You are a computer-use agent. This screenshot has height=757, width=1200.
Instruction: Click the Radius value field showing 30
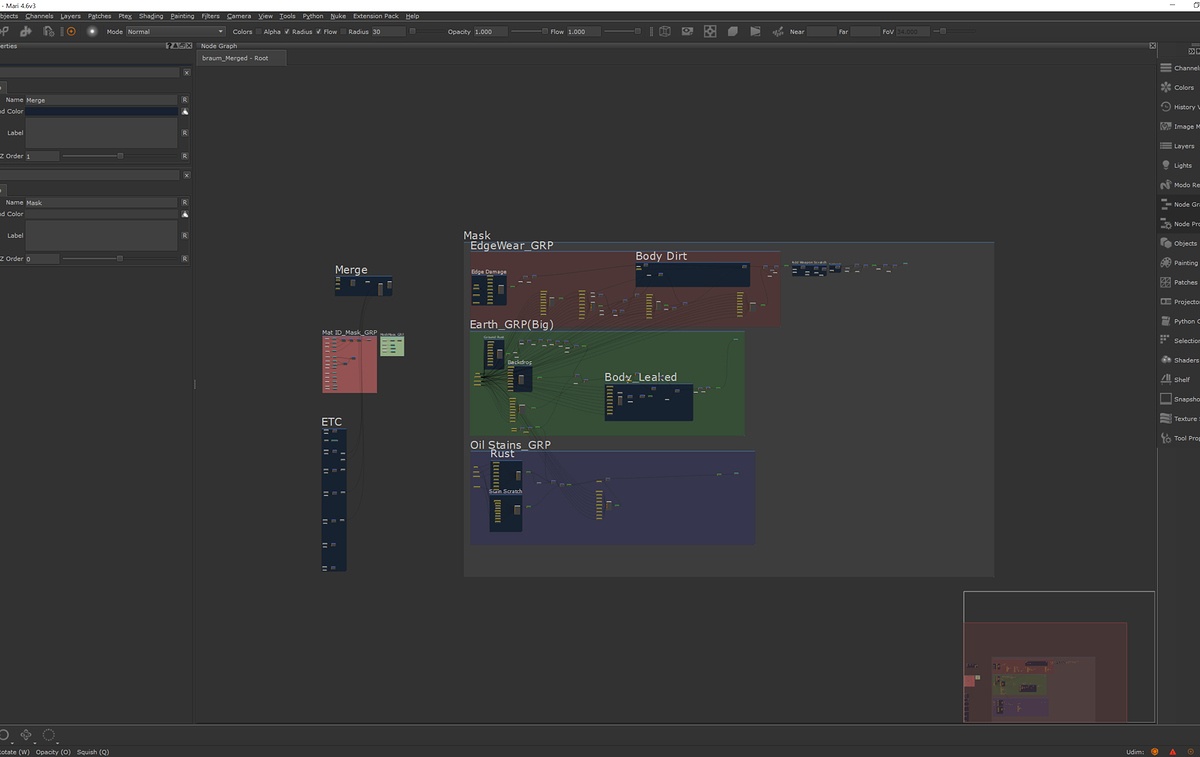click(x=388, y=32)
